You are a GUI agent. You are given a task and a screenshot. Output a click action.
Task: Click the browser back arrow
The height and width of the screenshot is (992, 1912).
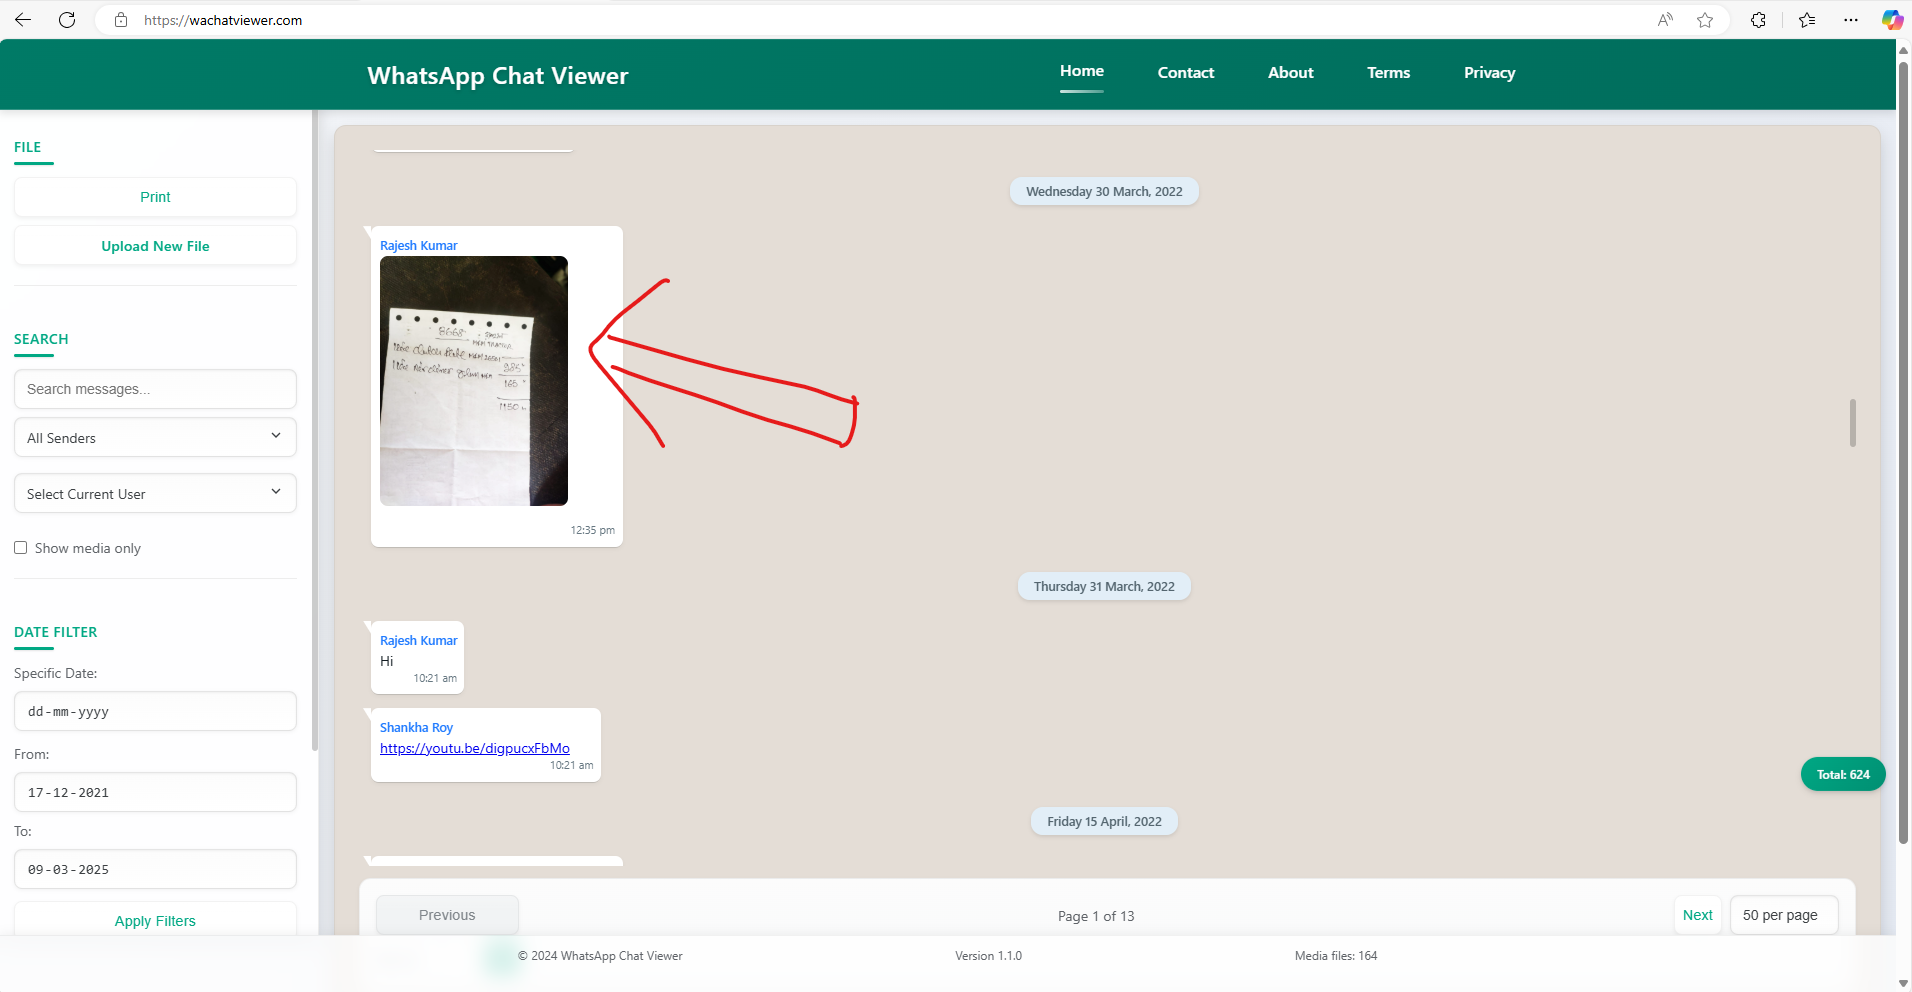tap(22, 19)
